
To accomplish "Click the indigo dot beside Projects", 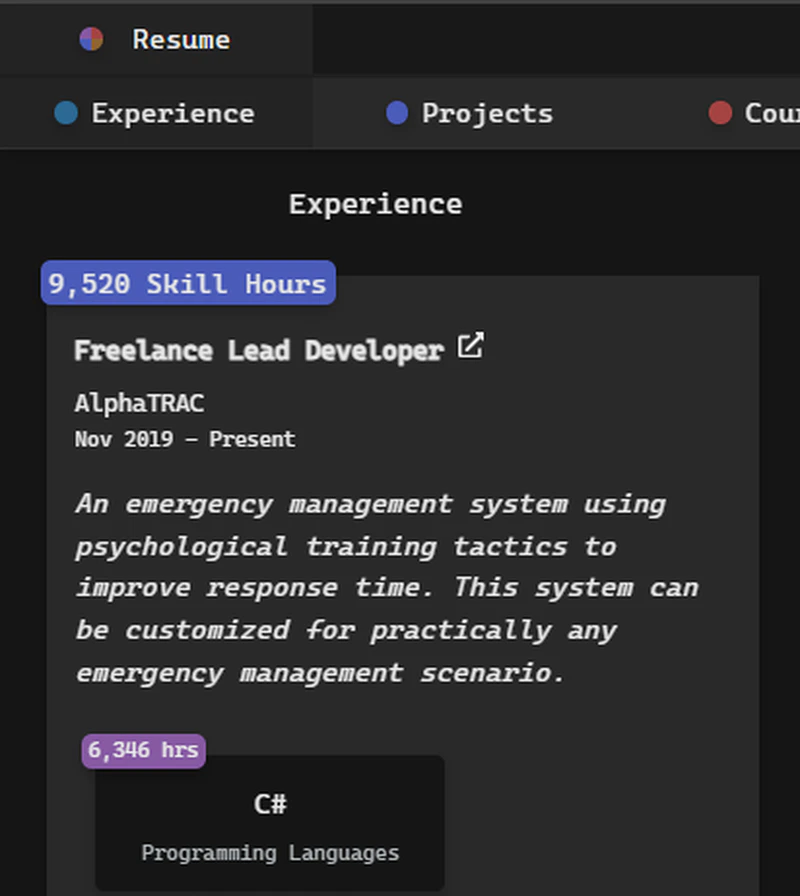I will (x=397, y=113).
